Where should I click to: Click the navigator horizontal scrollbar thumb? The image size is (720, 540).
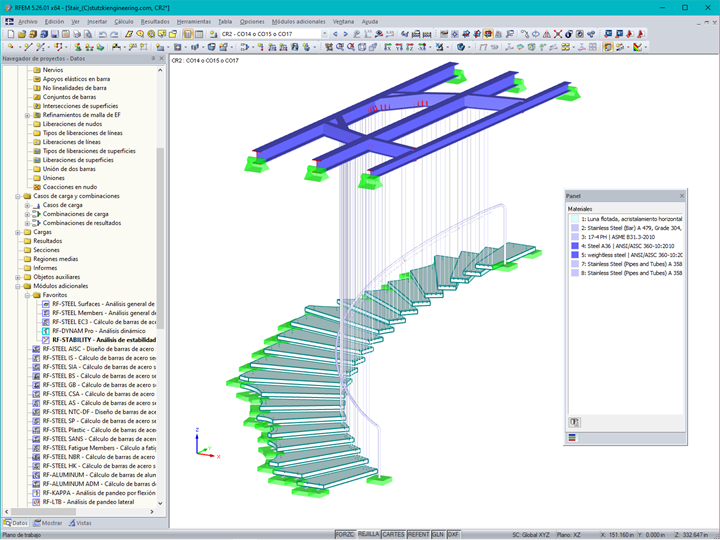click(x=43, y=512)
